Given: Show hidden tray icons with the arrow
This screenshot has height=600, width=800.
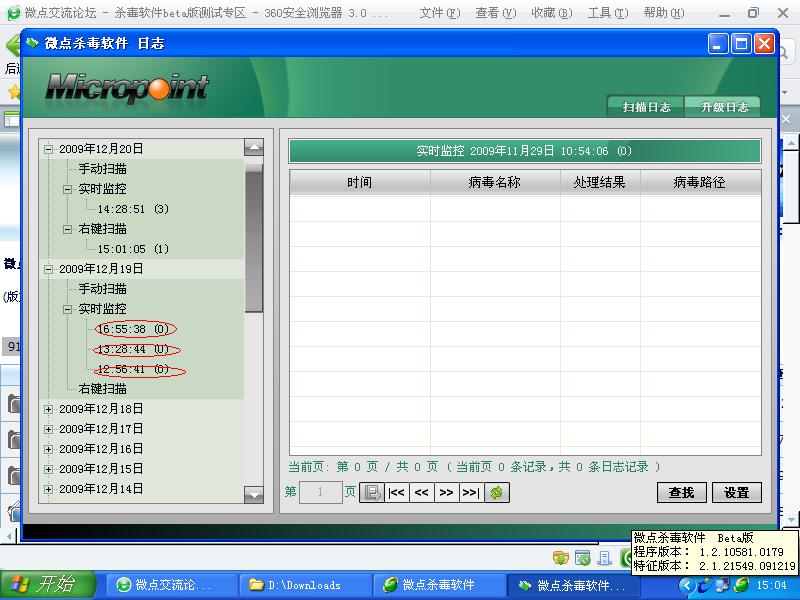Looking at the screenshot, I should pyautogui.click(x=687, y=585).
